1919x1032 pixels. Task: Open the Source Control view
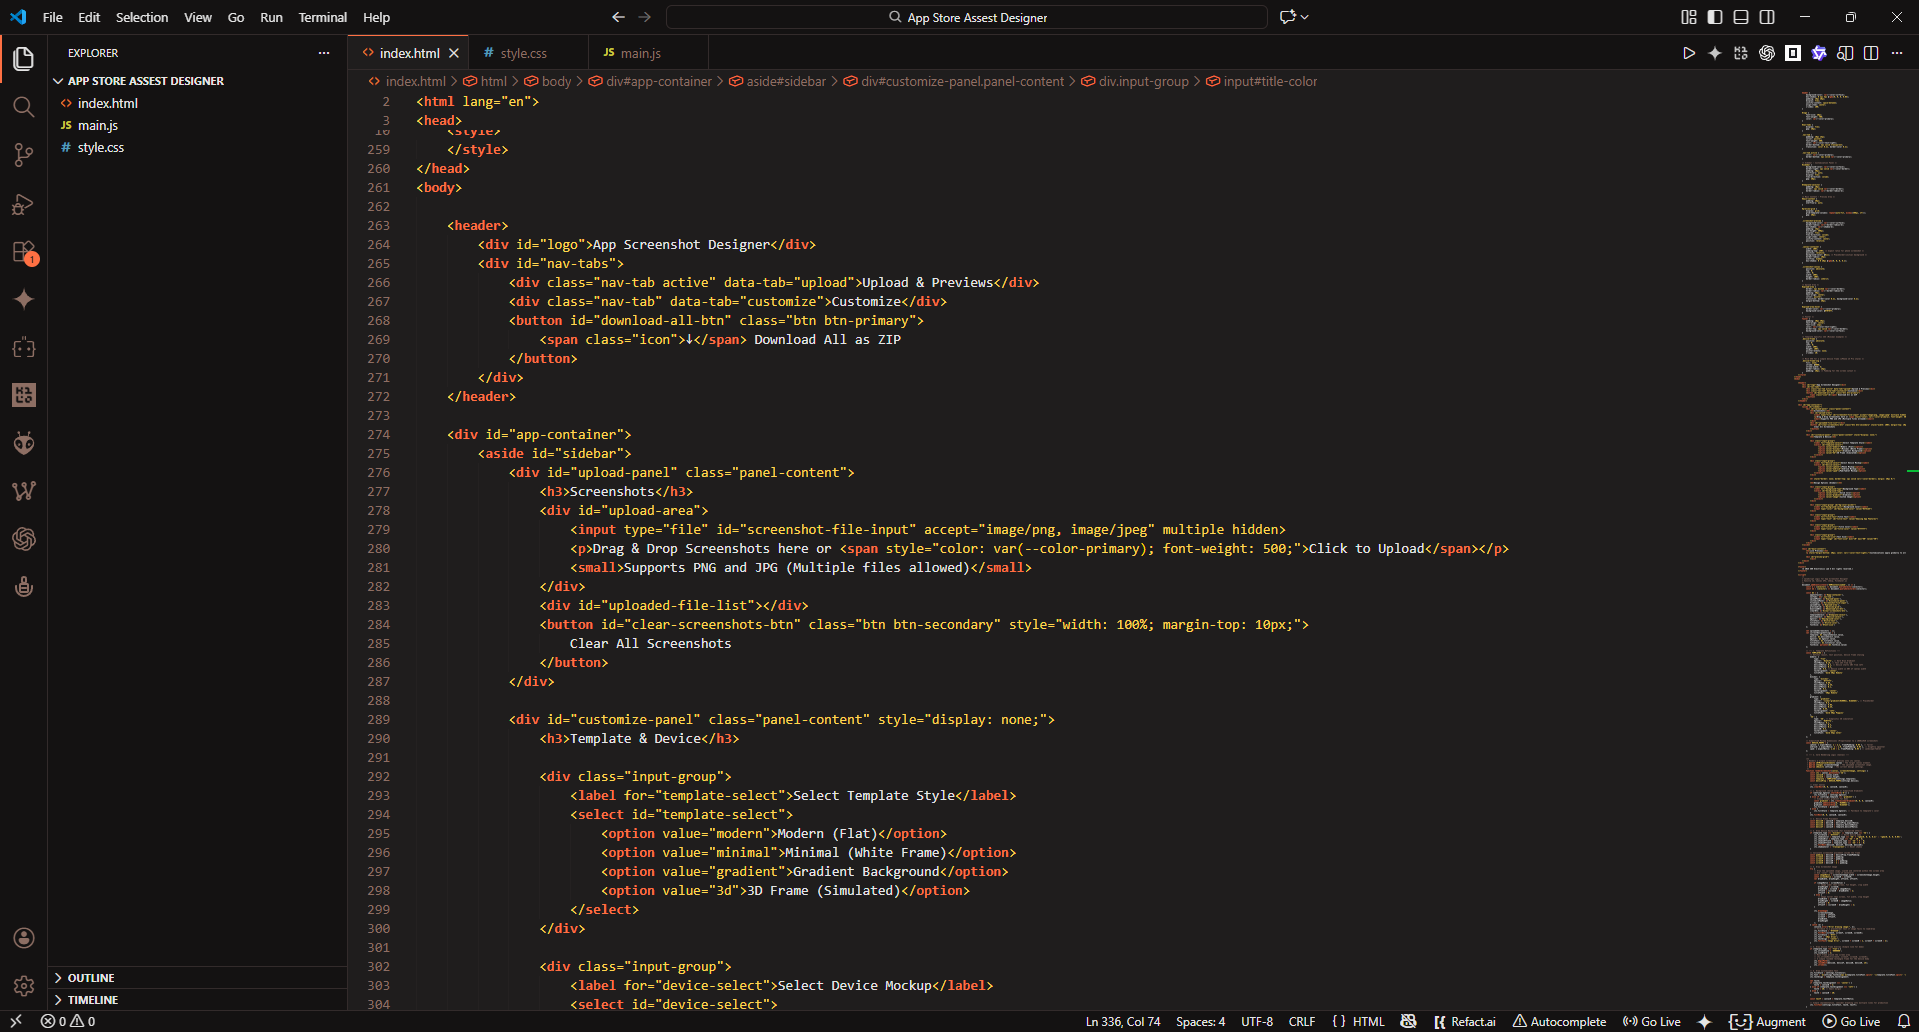pos(23,155)
